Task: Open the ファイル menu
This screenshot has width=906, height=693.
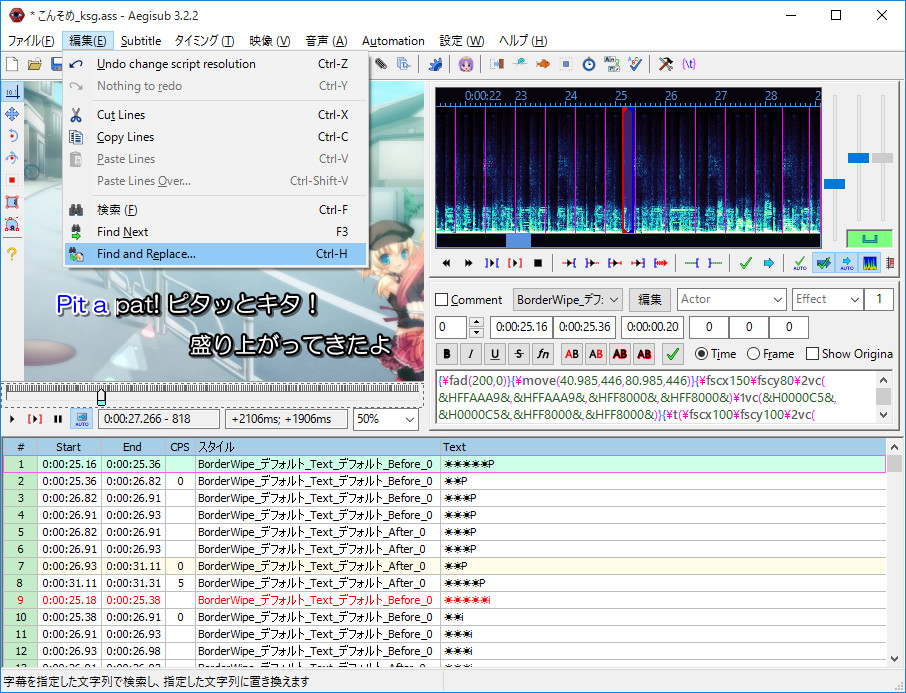Action: pos(31,41)
